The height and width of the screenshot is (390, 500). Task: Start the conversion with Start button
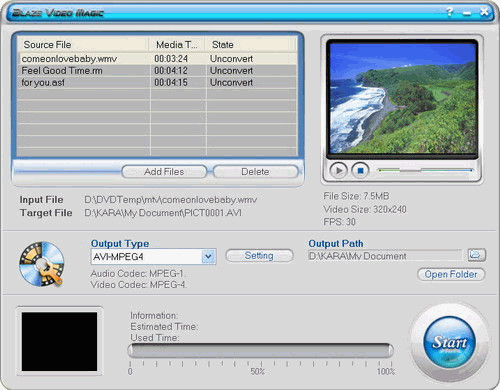tap(449, 342)
